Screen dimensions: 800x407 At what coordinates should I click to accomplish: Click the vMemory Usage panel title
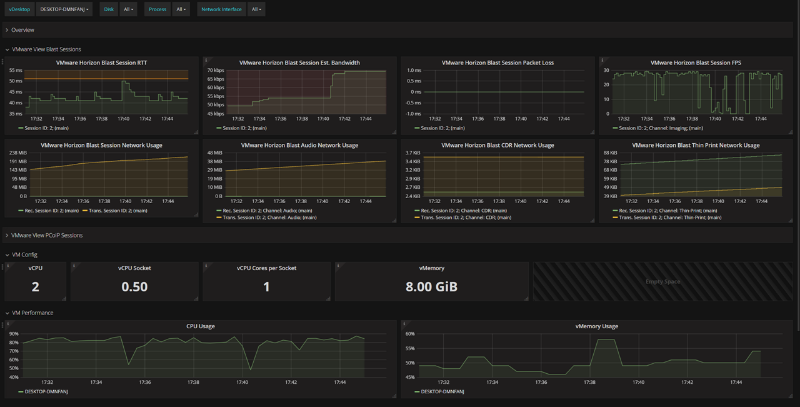pos(596,326)
